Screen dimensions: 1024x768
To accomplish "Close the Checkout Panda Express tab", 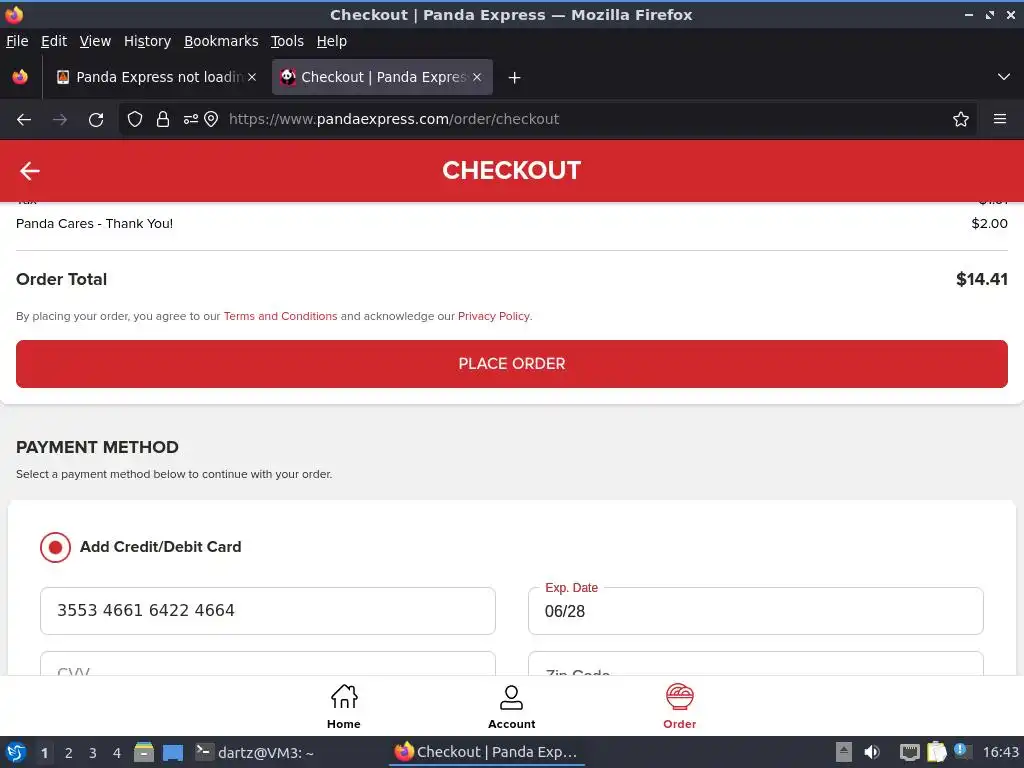I will click(x=477, y=77).
